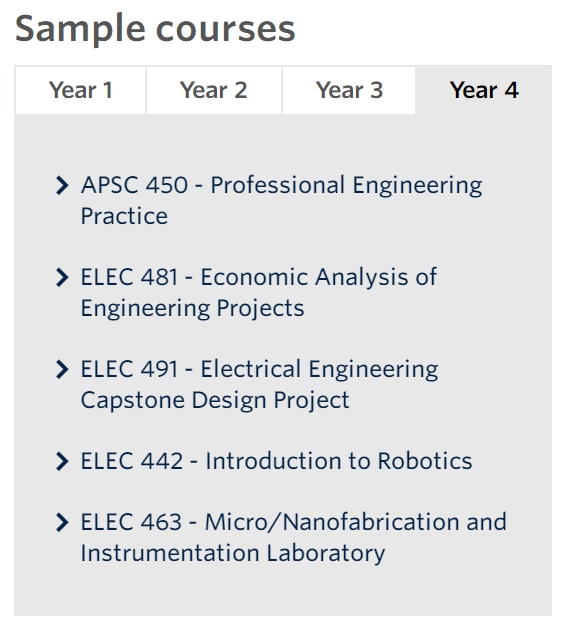This screenshot has height=625, width=565.
Task: Click the word Practice under APSC 450
Action: pos(124,216)
